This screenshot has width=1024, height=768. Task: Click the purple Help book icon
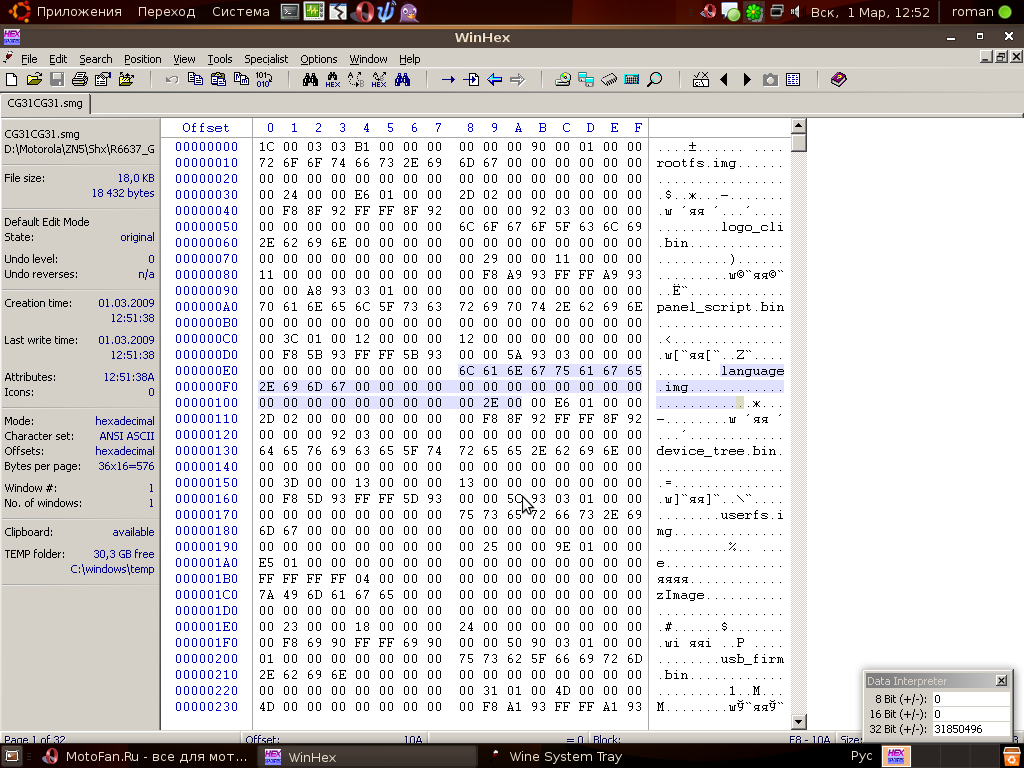pos(839,80)
